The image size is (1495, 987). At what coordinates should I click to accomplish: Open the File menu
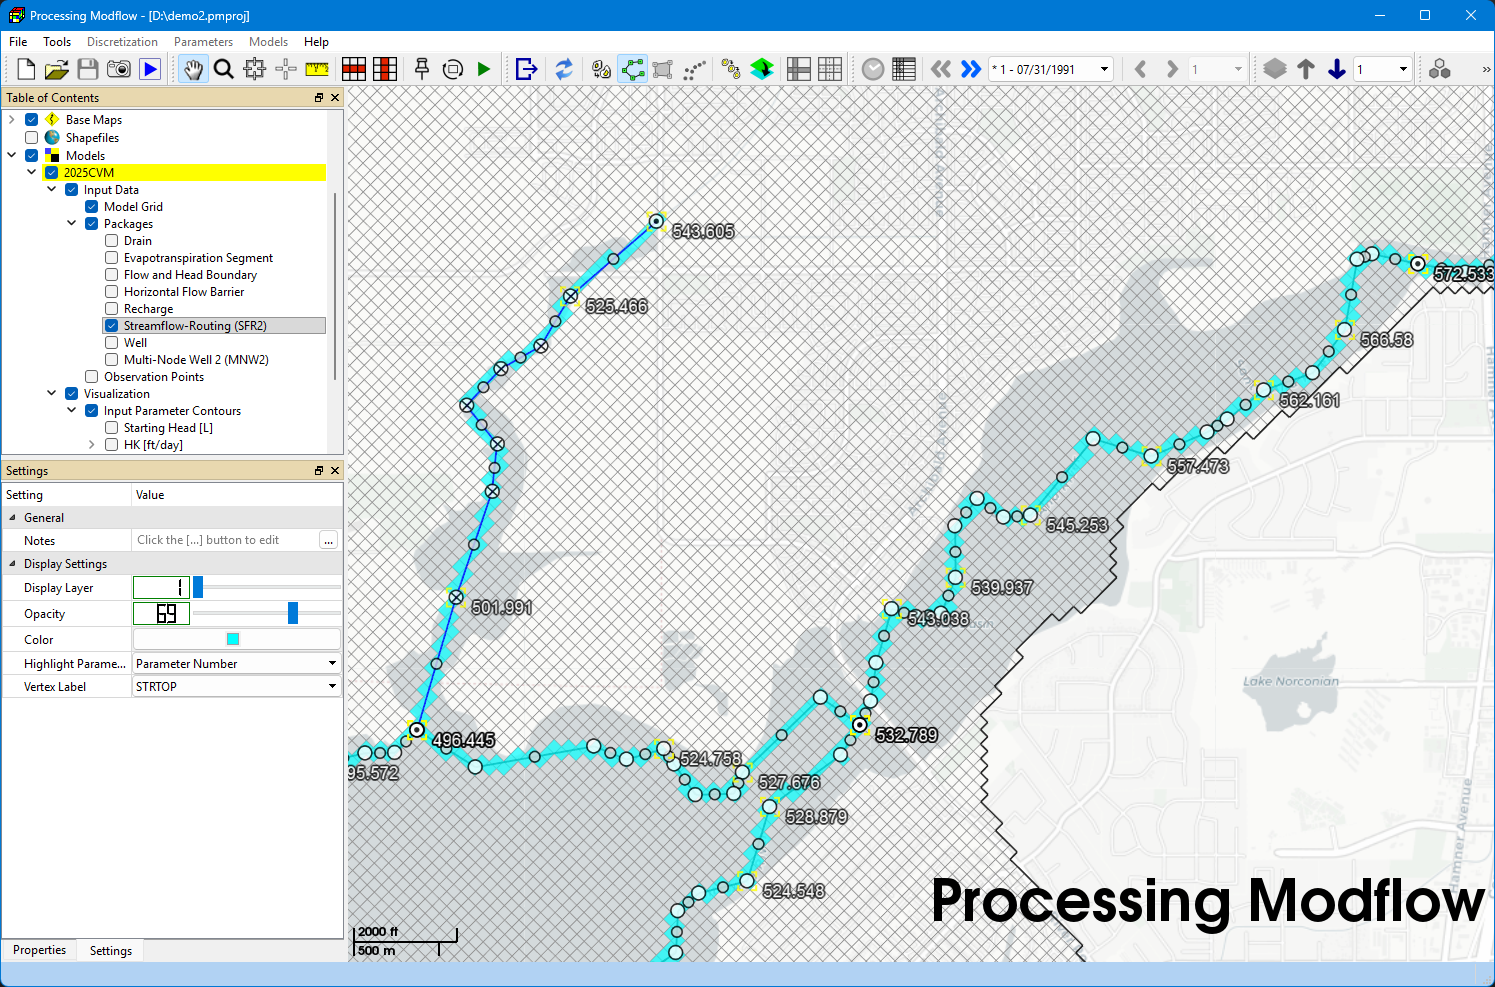pos(18,42)
